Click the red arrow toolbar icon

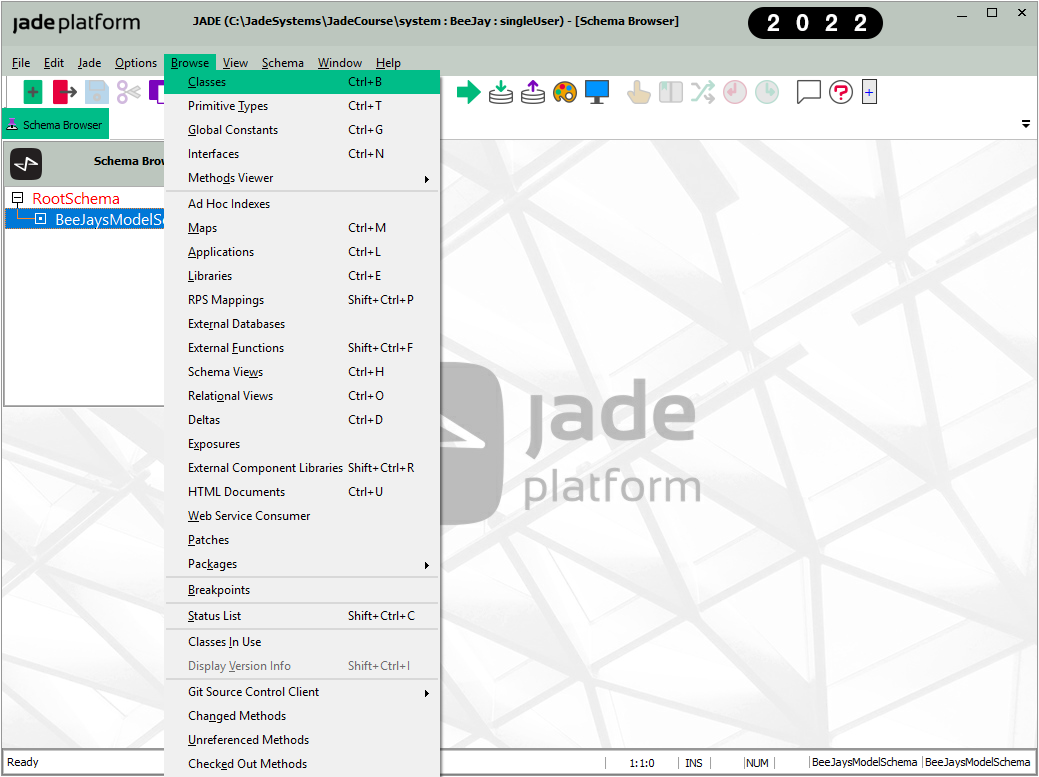point(65,93)
